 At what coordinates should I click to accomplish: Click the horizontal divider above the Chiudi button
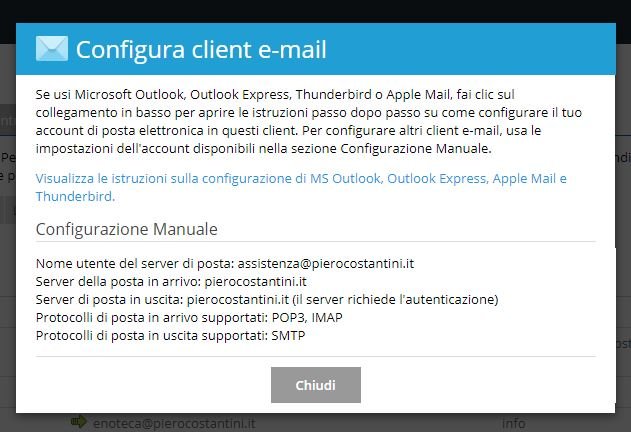(x=316, y=356)
